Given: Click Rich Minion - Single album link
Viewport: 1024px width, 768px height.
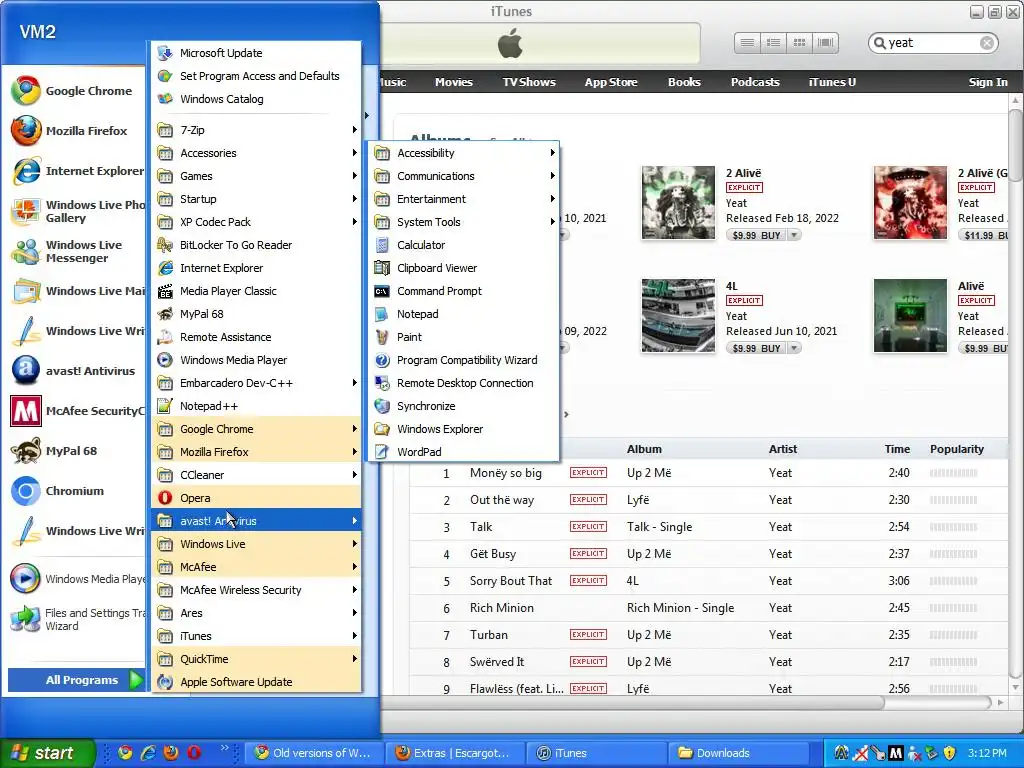Looking at the screenshot, I should pos(680,608).
